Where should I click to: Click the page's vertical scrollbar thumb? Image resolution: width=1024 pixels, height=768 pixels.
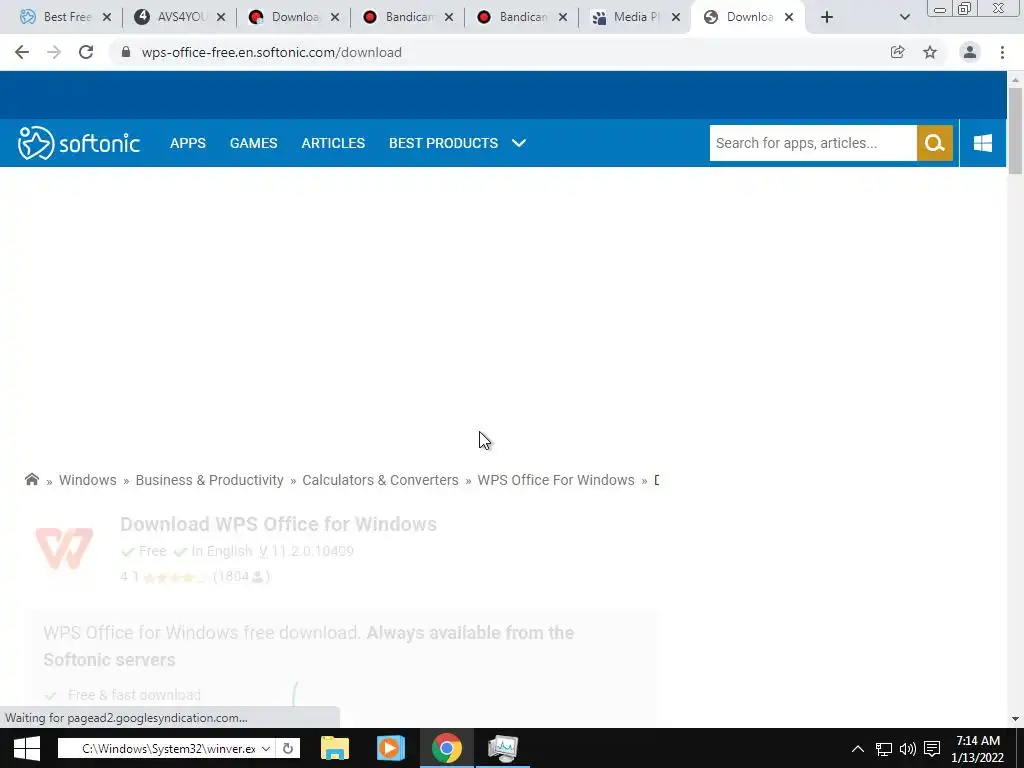pos(1015,131)
